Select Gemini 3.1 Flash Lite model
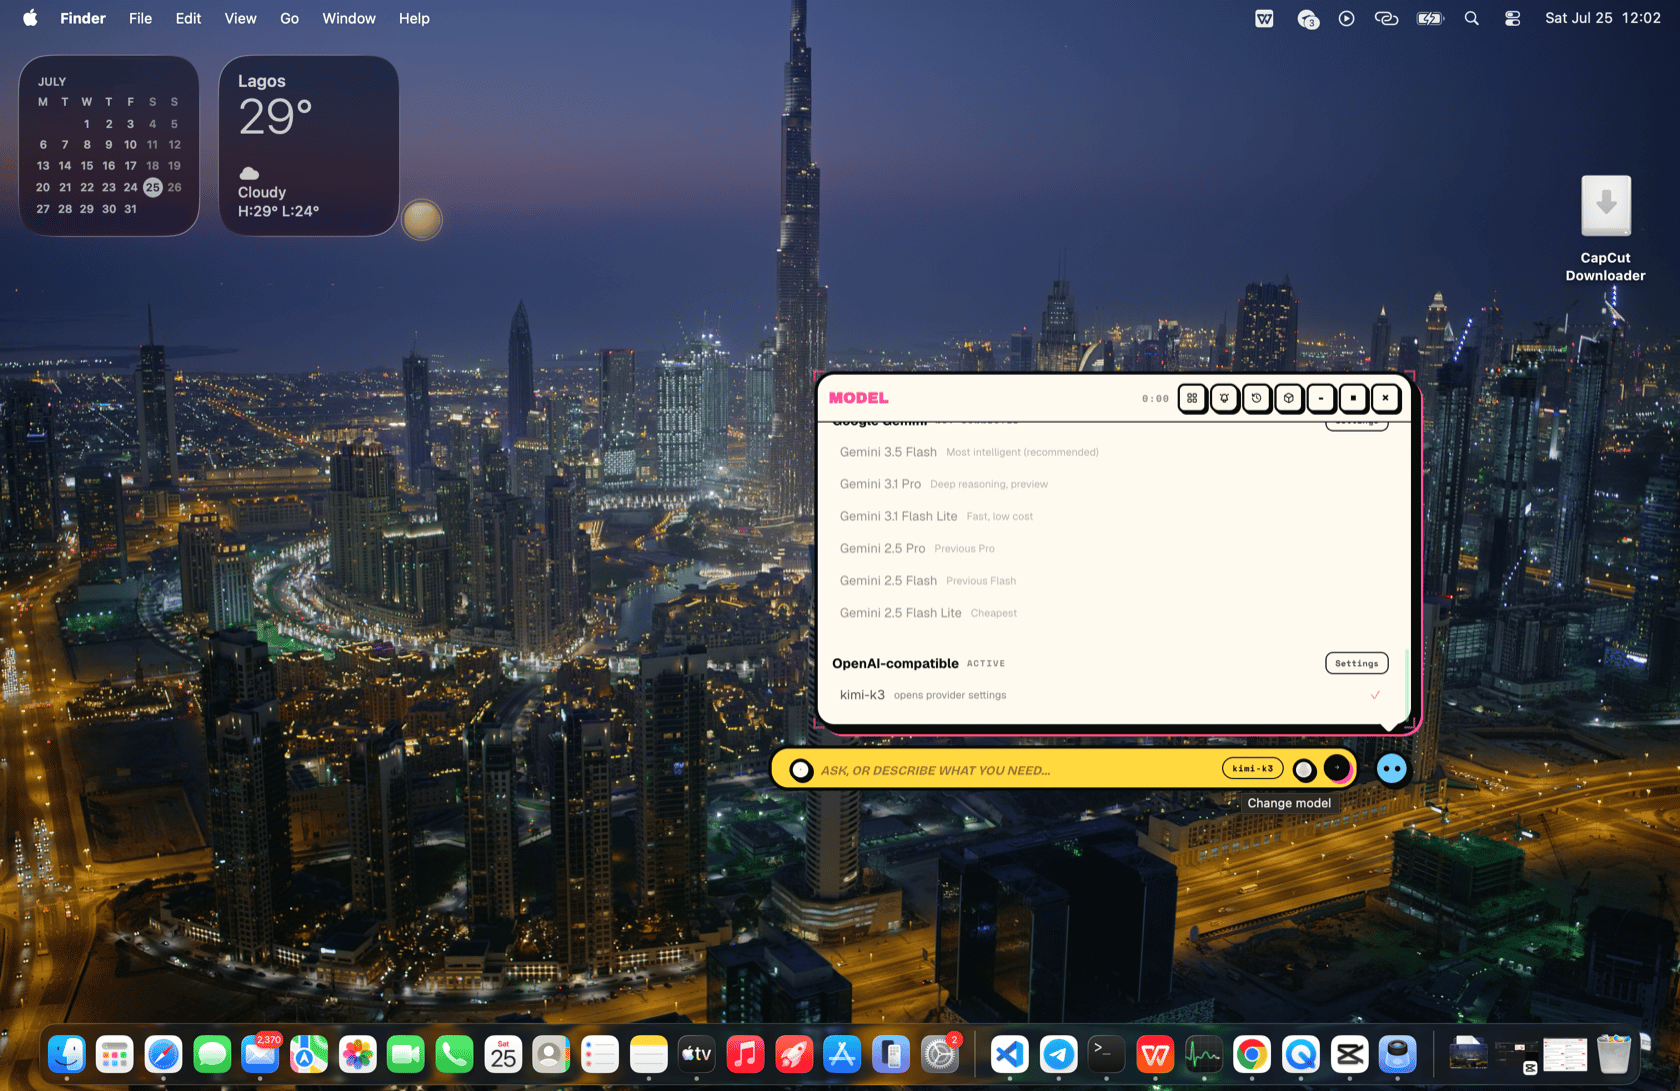The width and height of the screenshot is (1680, 1091). point(1110,516)
